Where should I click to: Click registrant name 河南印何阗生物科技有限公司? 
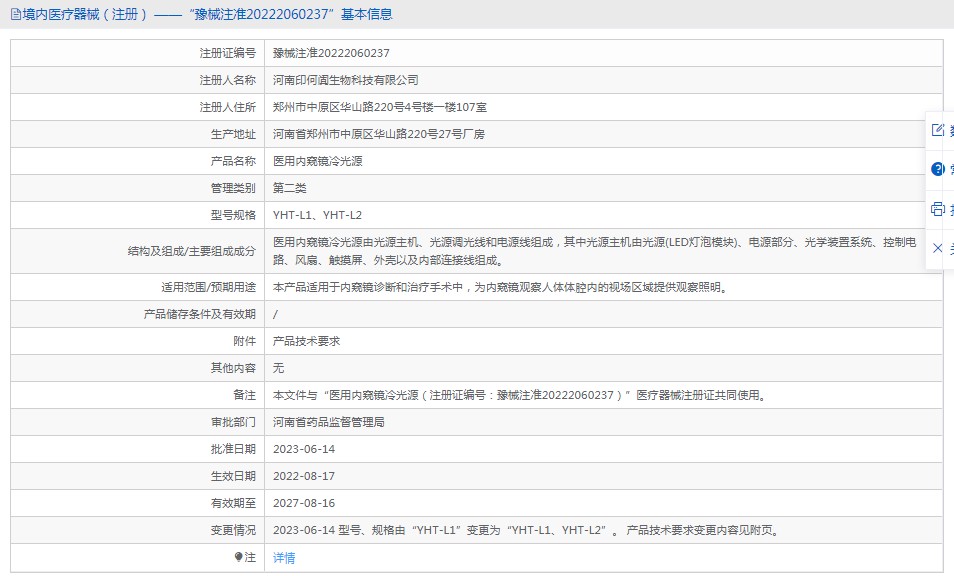346,80
